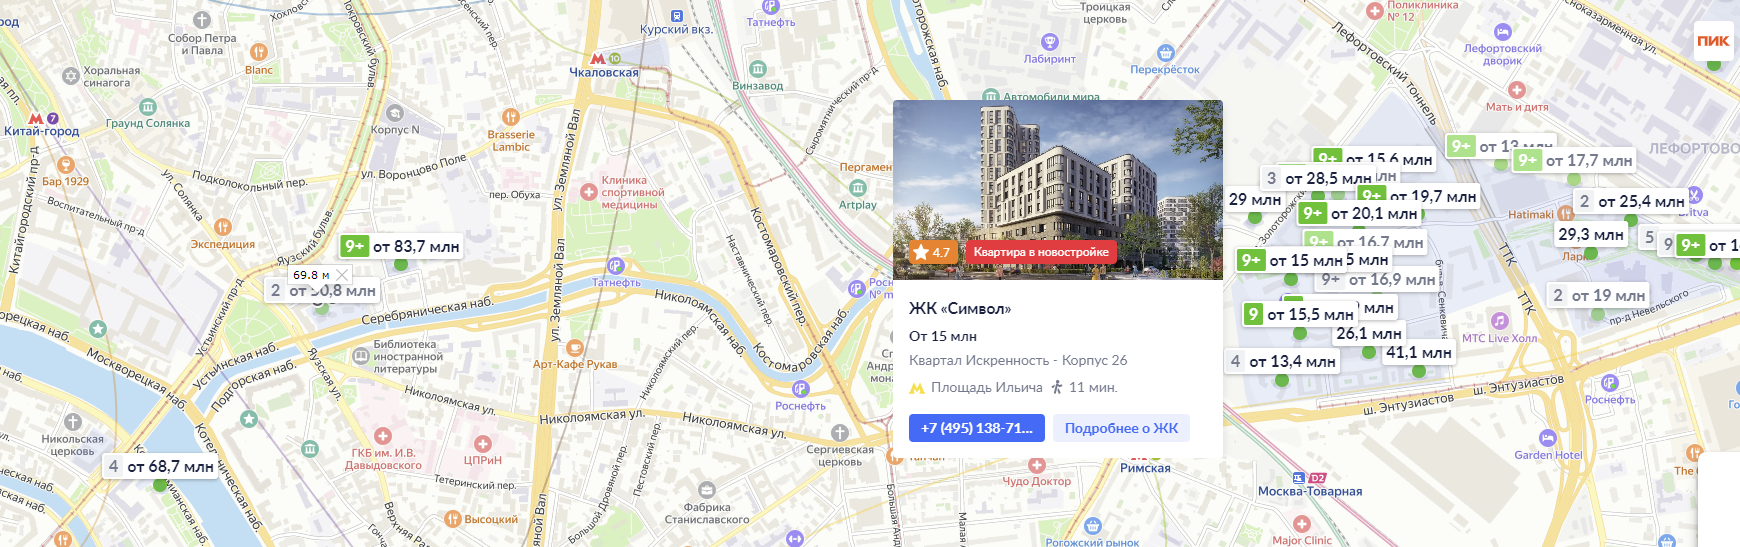Open the 4 от 13,4 млн price marker
This screenshot has height=547, width=1740.
click(1283, 361)
